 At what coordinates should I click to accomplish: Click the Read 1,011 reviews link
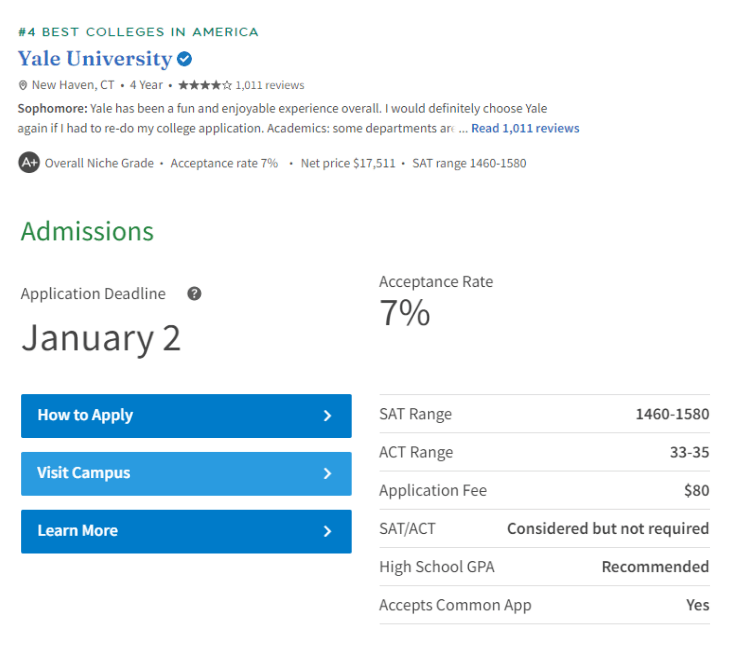coord(525,128)
